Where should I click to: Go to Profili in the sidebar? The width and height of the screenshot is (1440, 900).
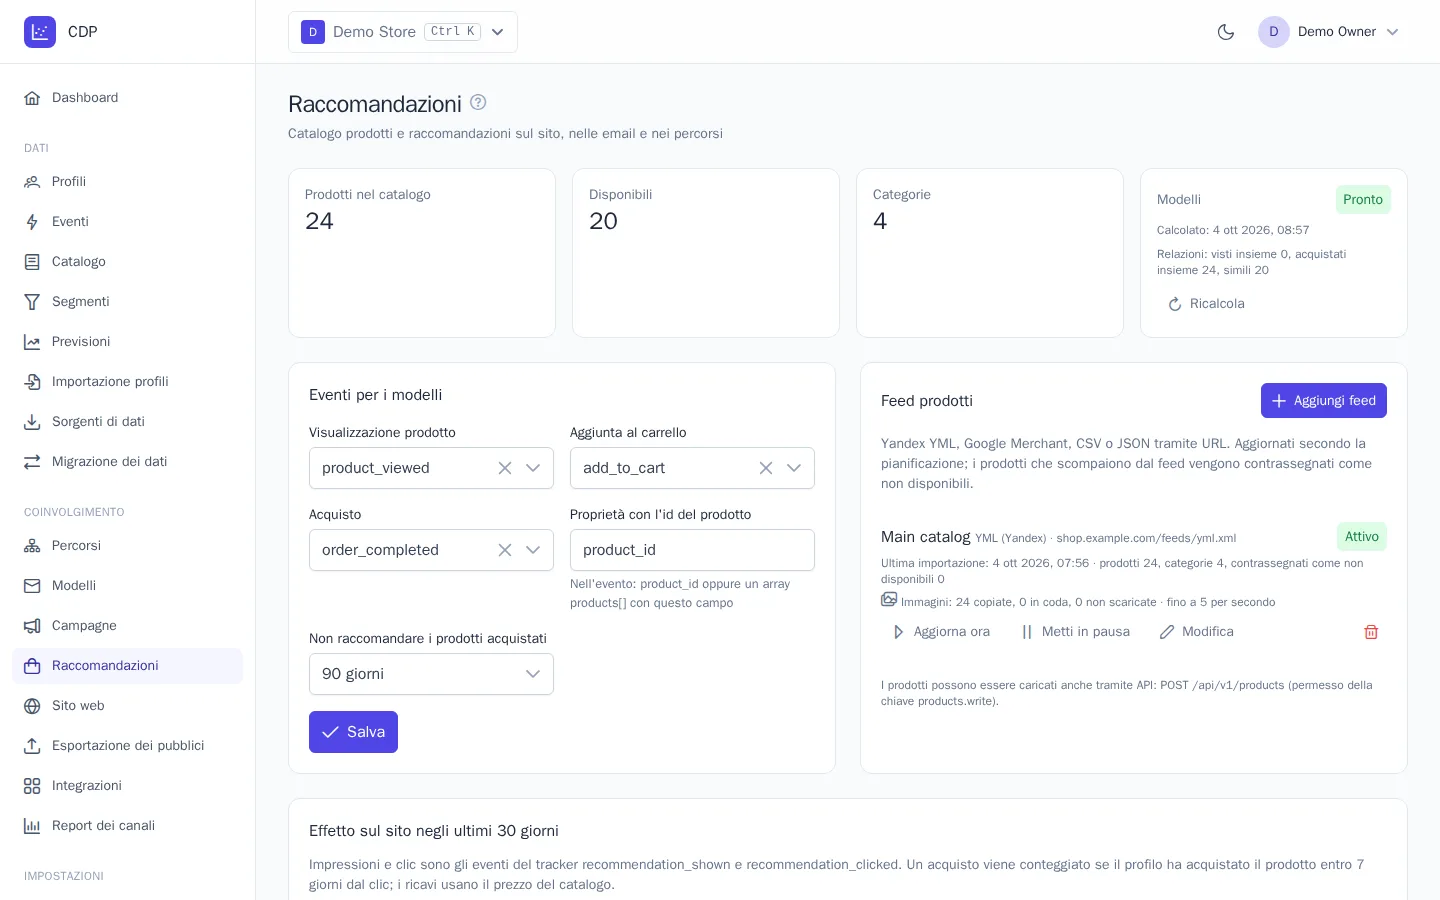(127, 182)
